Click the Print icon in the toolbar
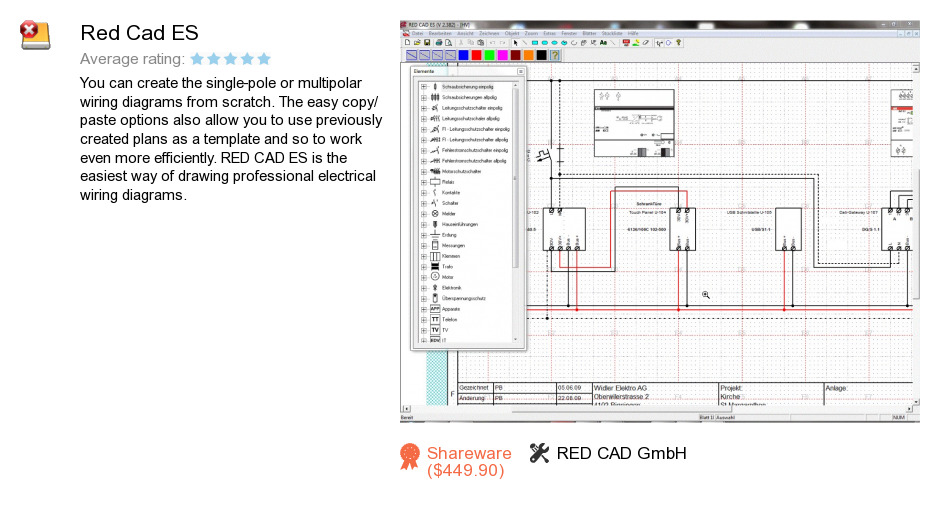 [x=439, y=43]
